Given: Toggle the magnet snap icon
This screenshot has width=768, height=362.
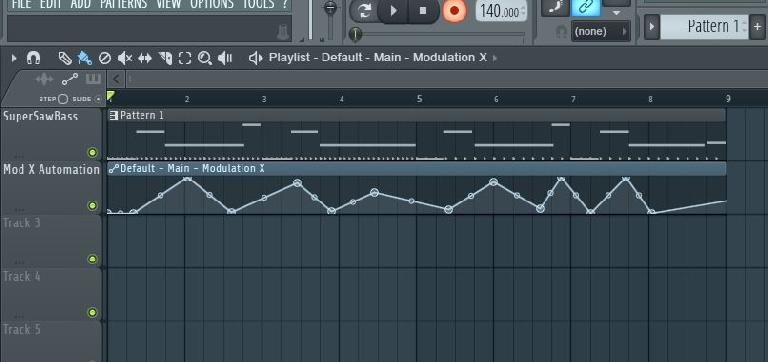Looking at the screenshot, I should pyautogui.click(x=33, y=58).
